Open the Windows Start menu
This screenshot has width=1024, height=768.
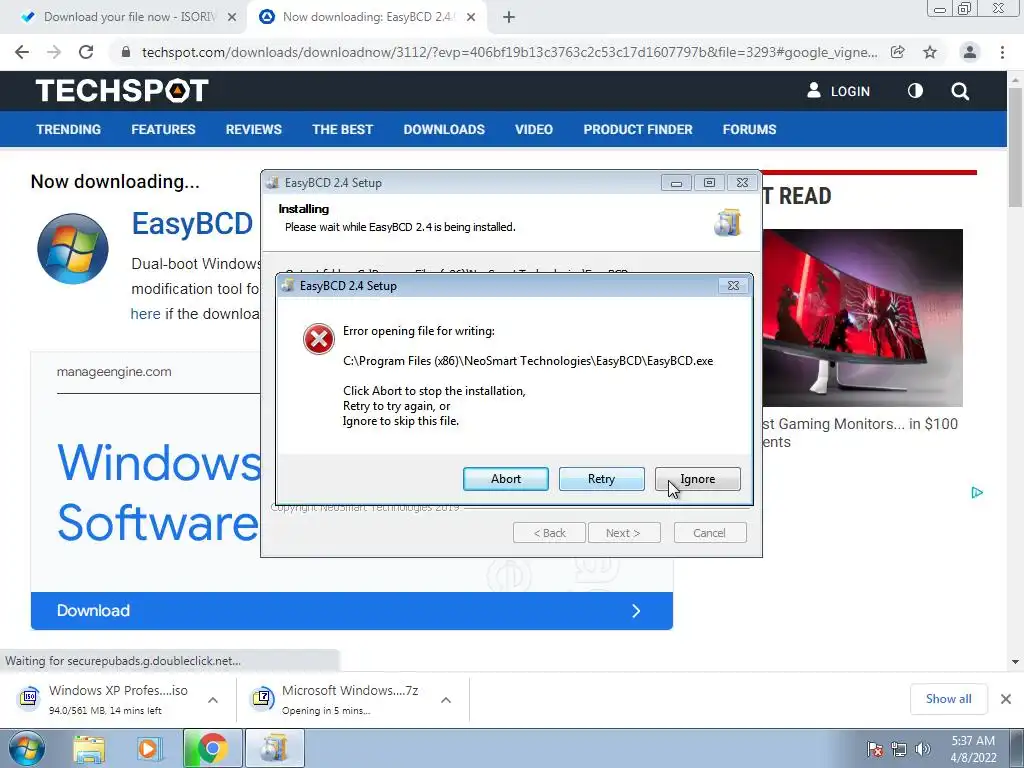pos(26,748)
